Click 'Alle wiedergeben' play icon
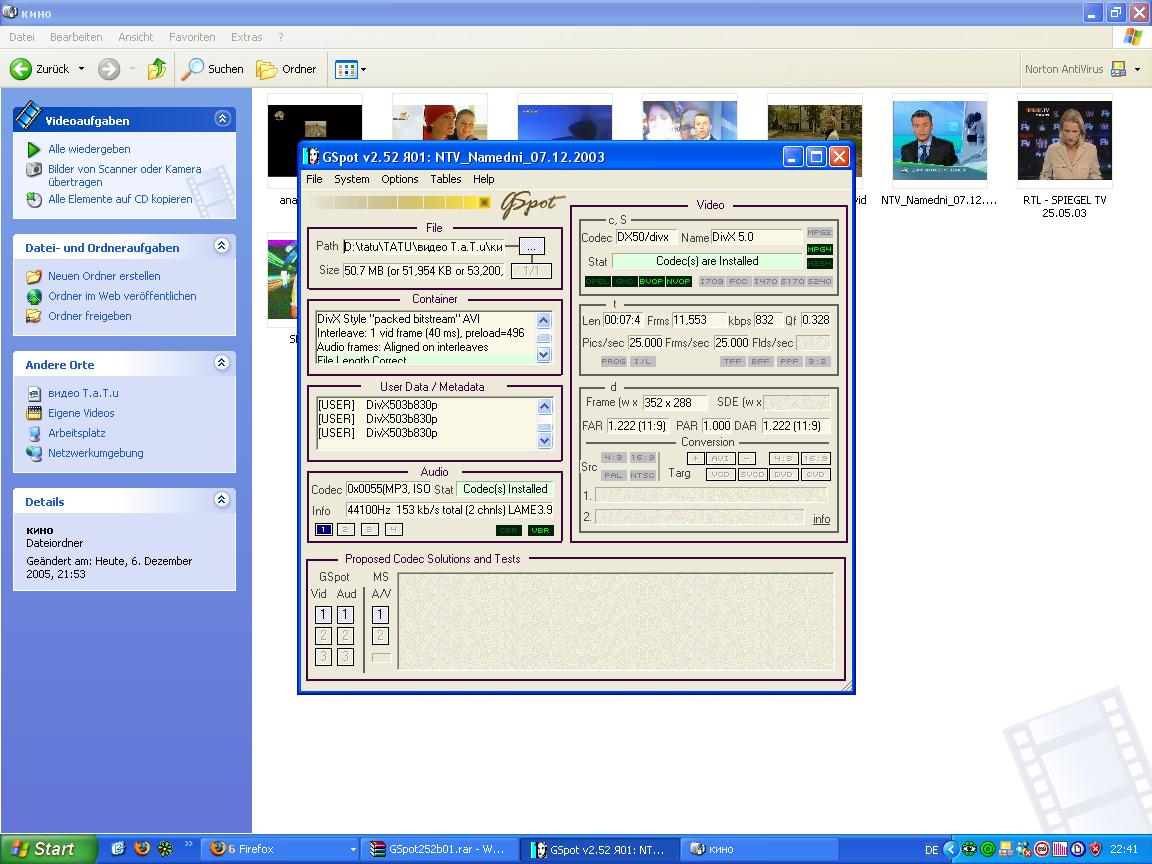The width and height of the screenshot is (1152, 864). click(34, 149)
